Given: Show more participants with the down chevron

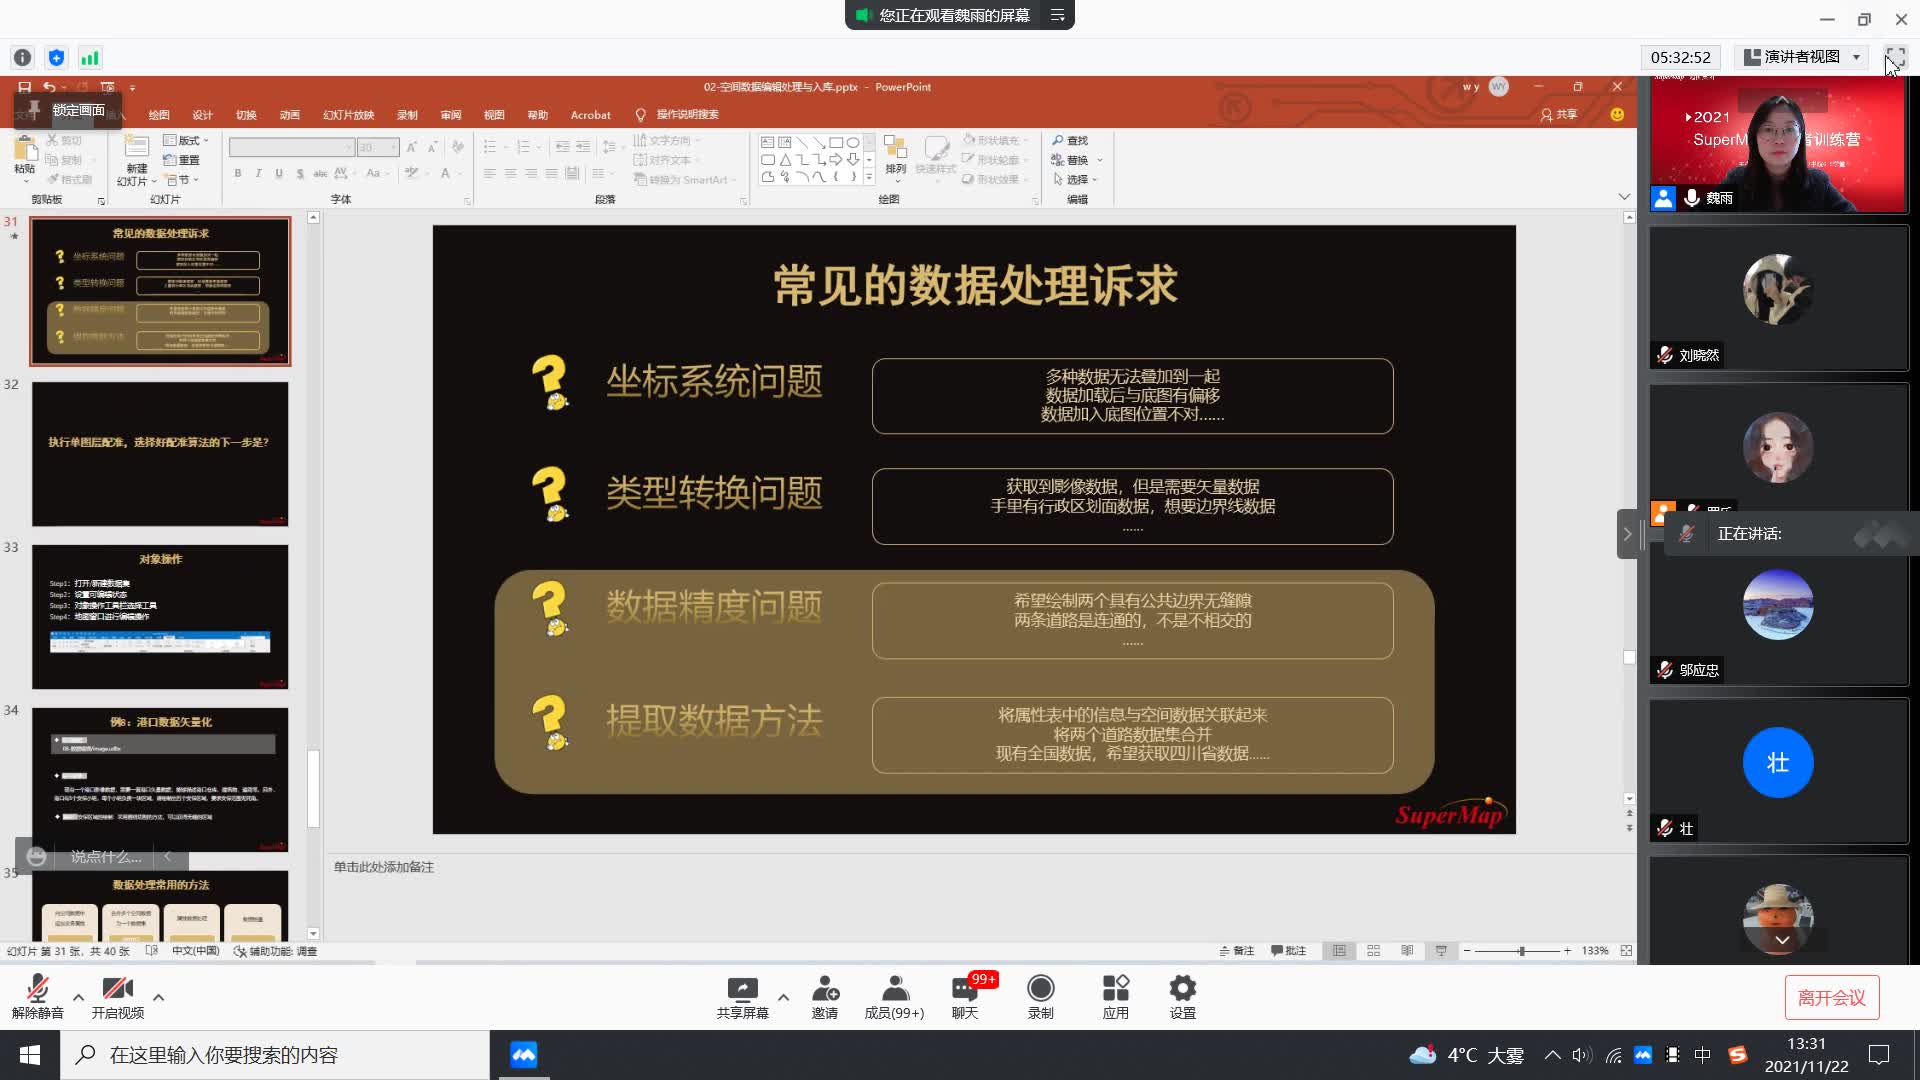Looking at the screenshot, I should (x=1782, y=940).
